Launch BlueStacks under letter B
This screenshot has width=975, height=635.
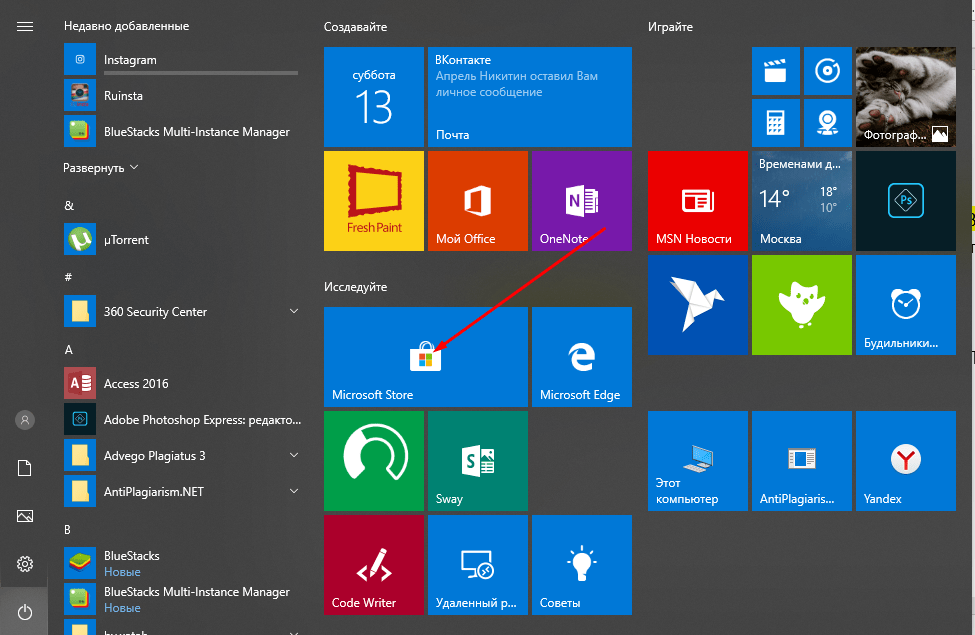(182, 563)
